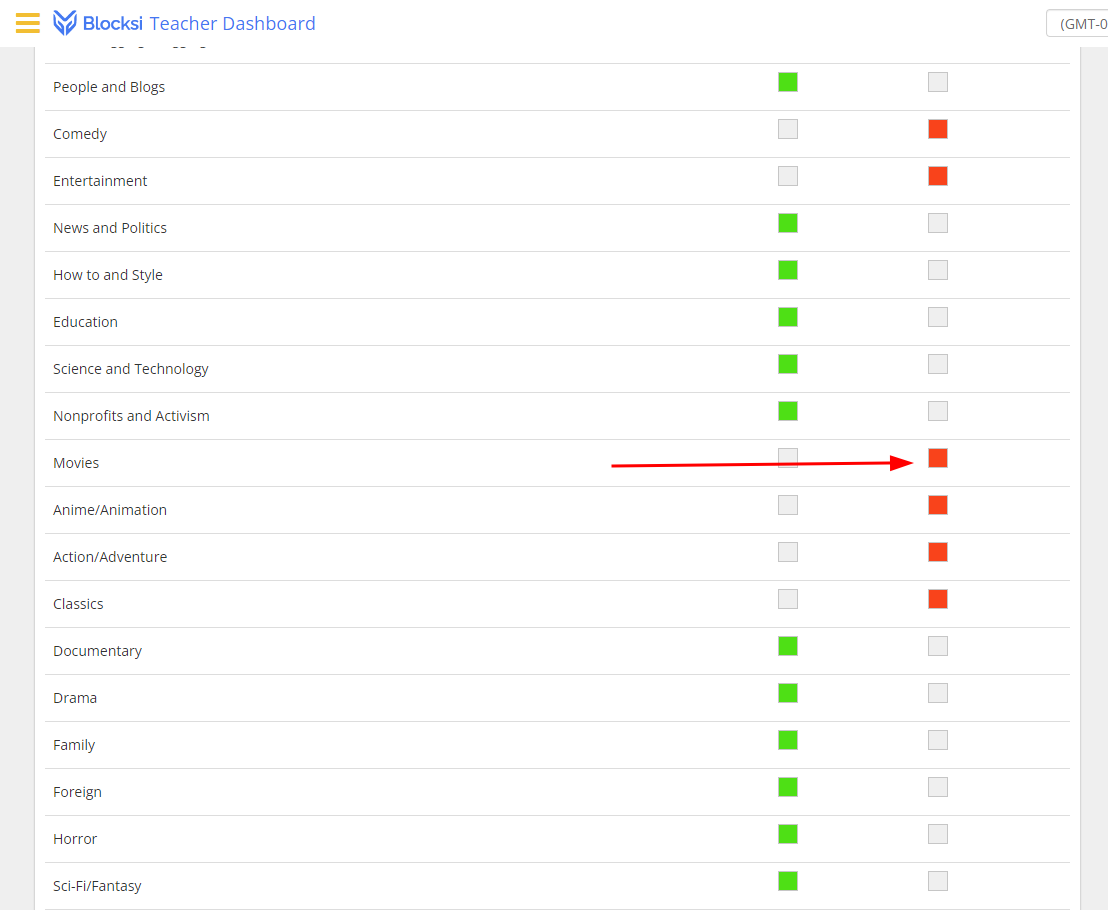Select the "Nonprofits and Activism" row text
Screen dimensions: 1108x910
click(131, 415)
